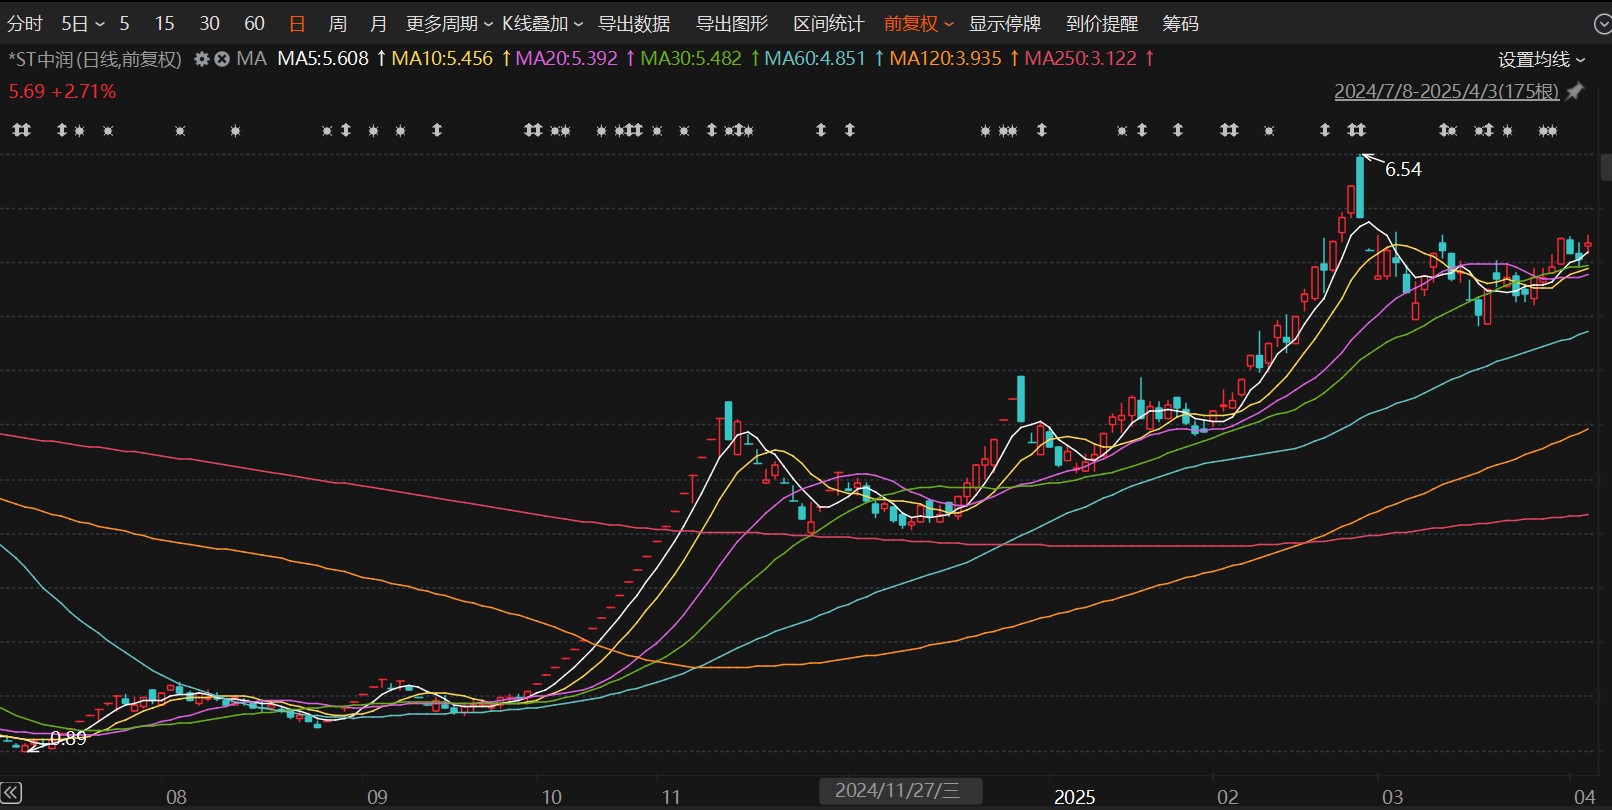Click the 2024/11/27 date label on the time axis
The width and height of the screenshot is (1612, 810).
pyautogui.click(x=900, y=791)
